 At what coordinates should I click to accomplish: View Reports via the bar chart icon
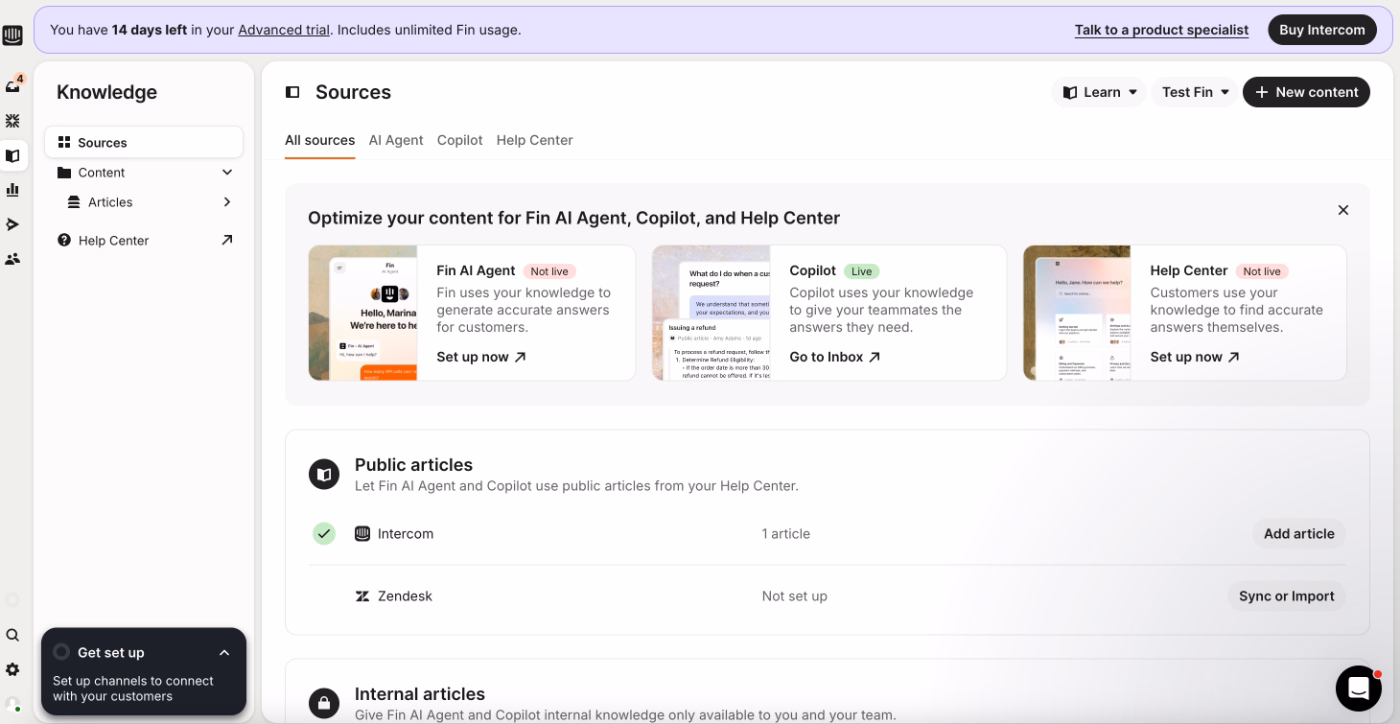pyautogui.click(x=13, y=189)
